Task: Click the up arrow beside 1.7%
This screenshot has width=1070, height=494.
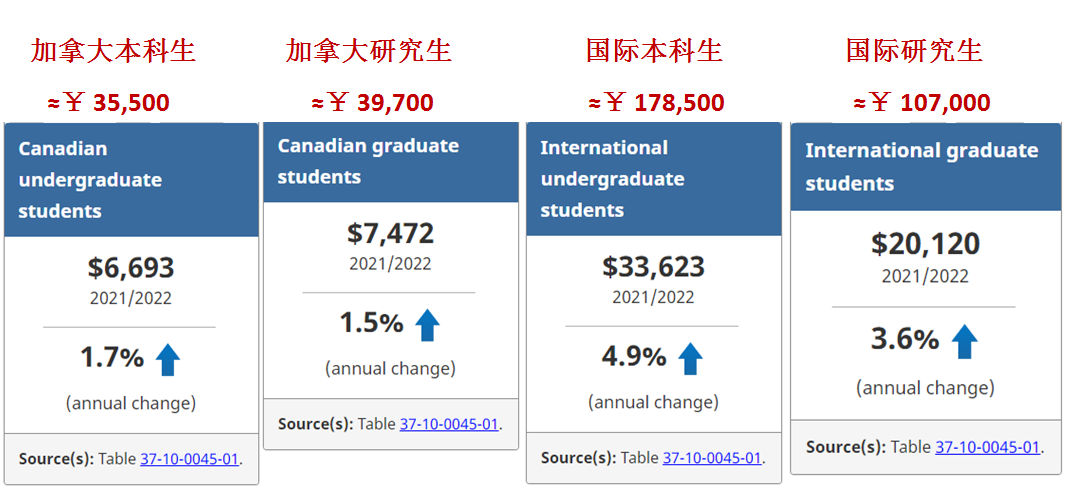Action: (x=168, y=360)
